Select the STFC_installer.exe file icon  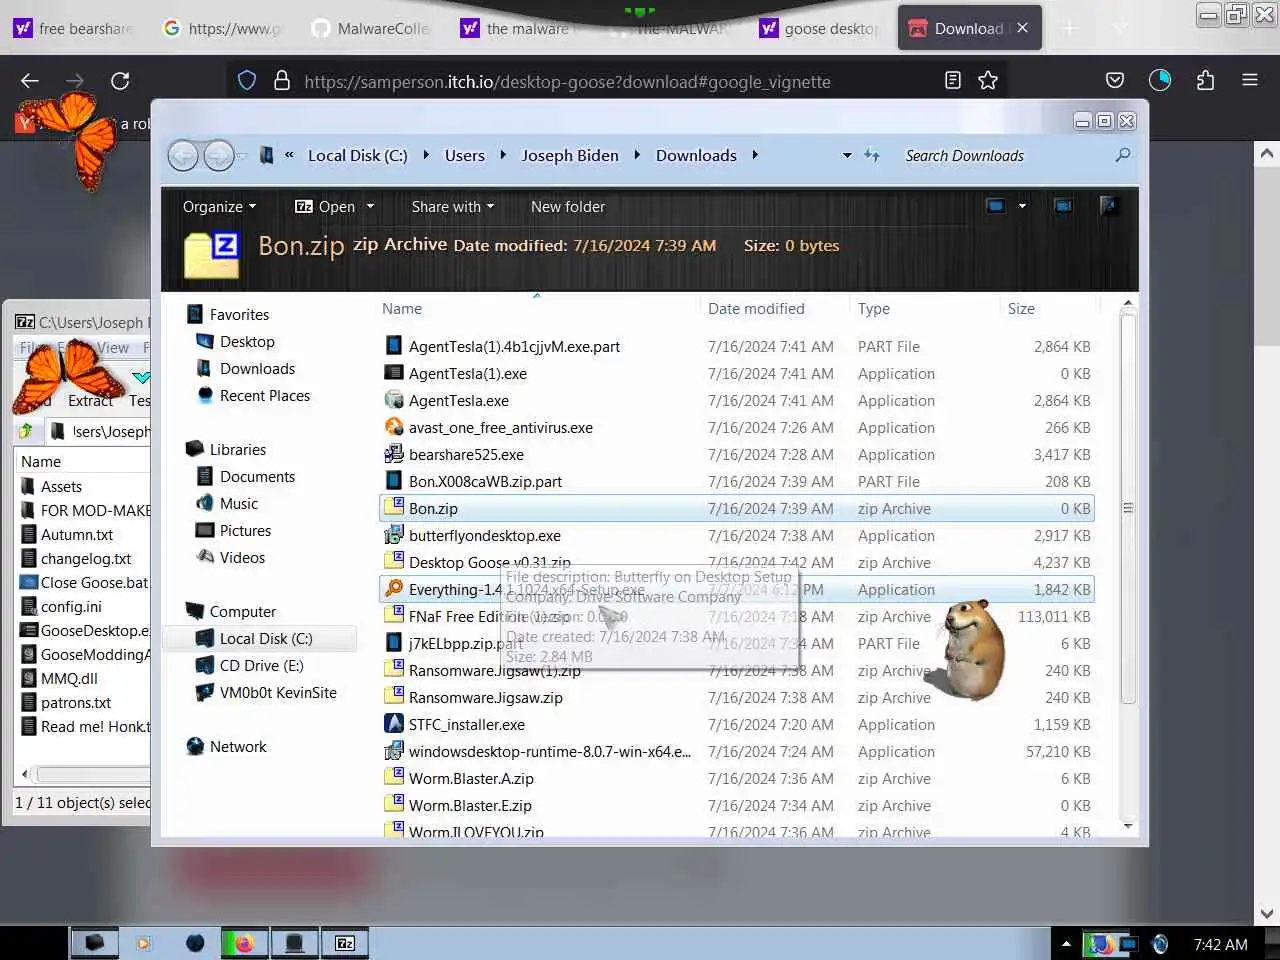tap(394, 724)
